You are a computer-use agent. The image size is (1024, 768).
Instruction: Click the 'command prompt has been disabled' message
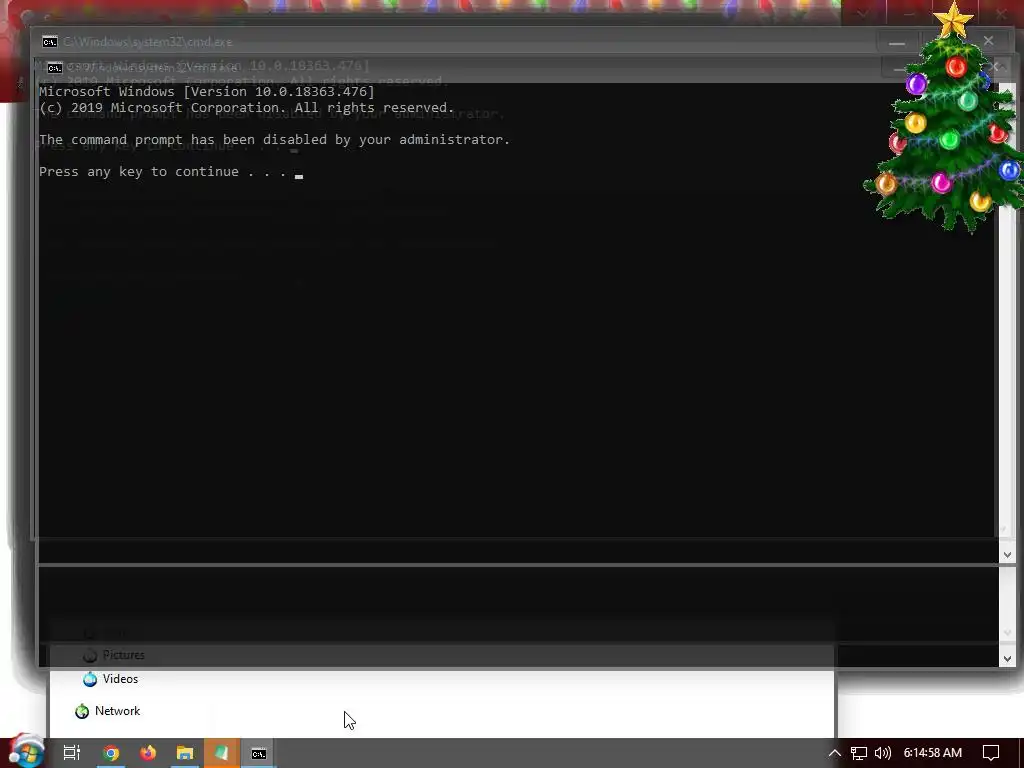click(274, 140)
